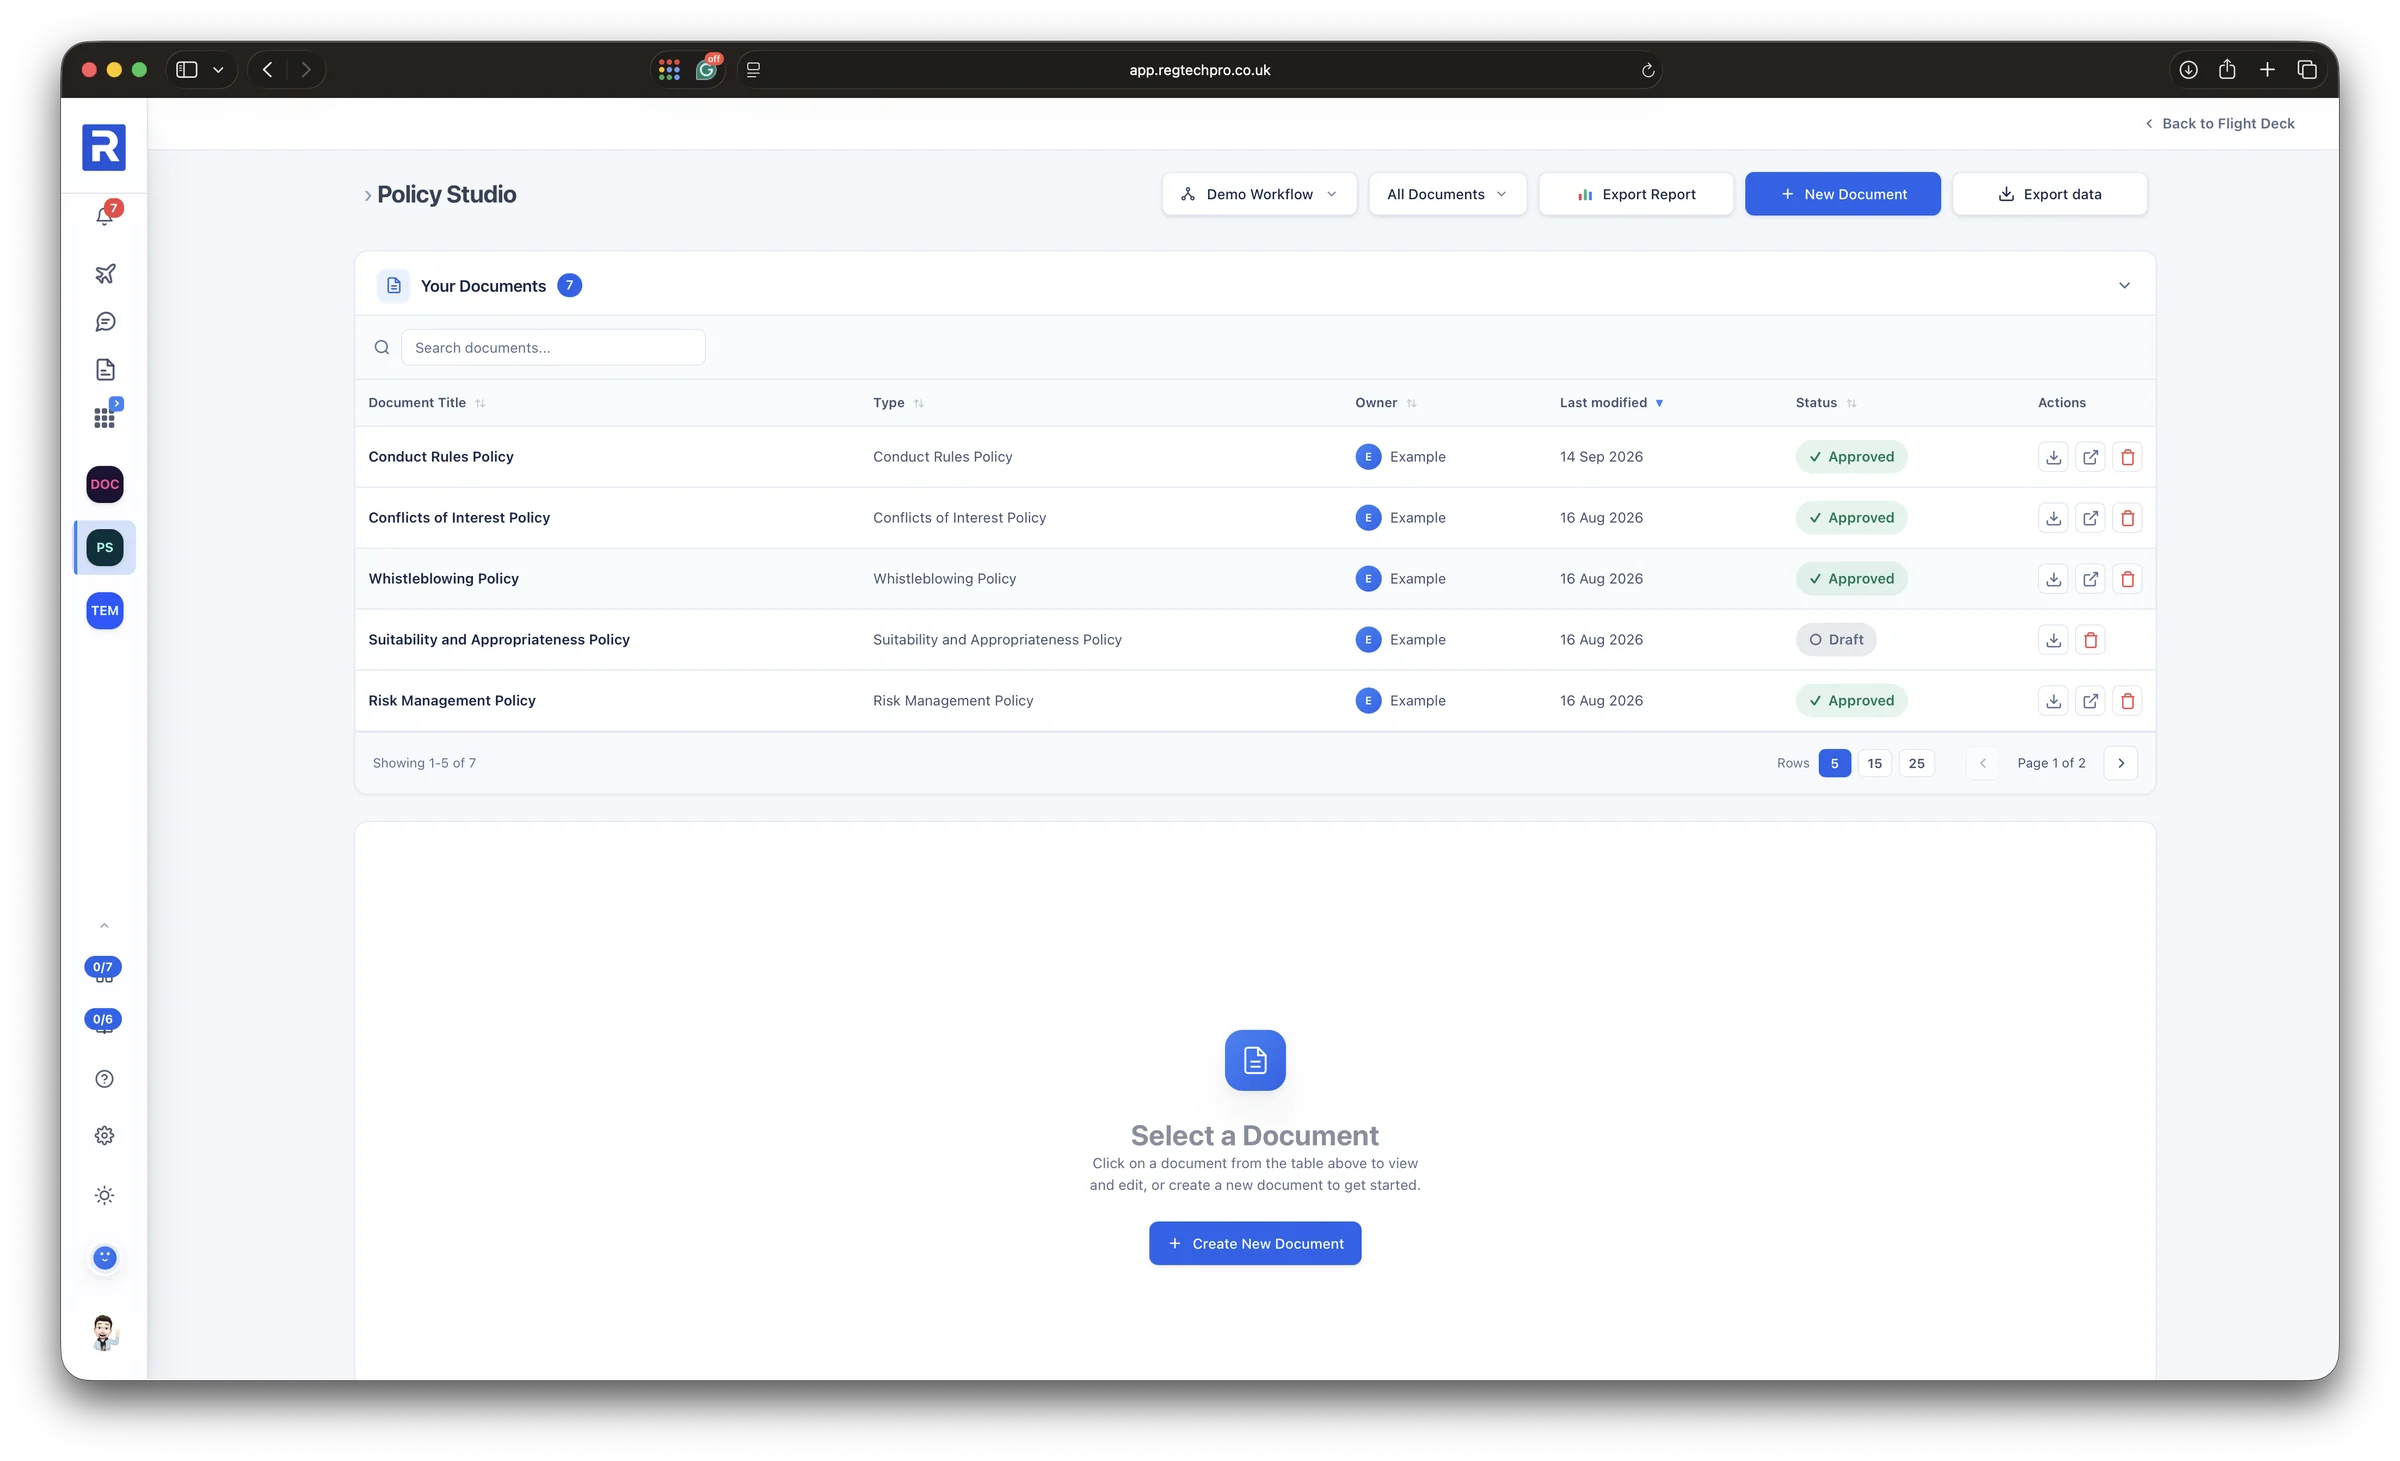Download the Conduct Rules Policy document
This screenshot has height=1461, width=2400.
click(x=2053, y=457)
